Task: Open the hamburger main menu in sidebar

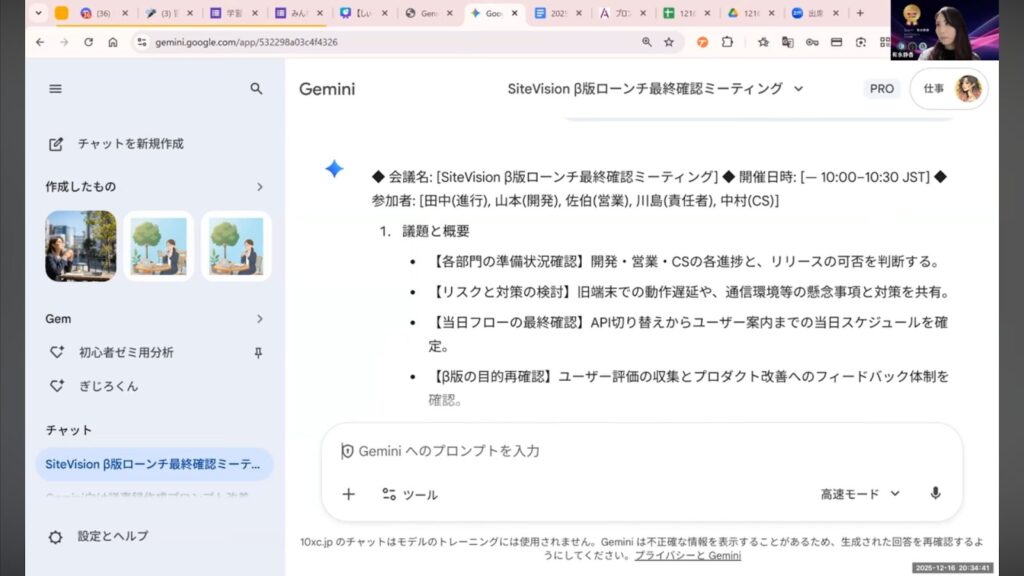Action: 55,89
